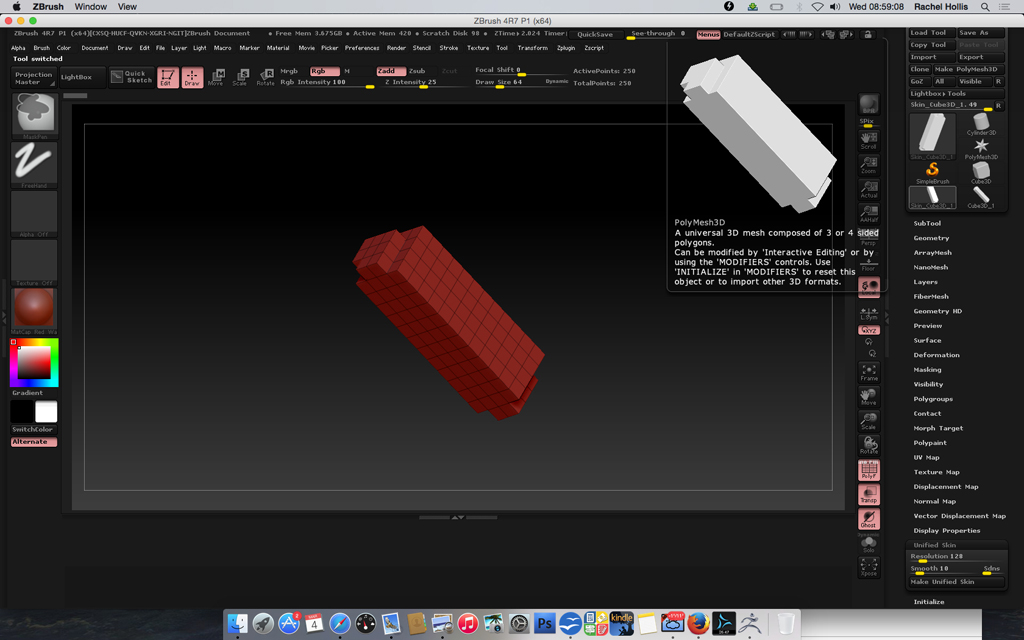Open the Transform menu
This screenshot has width=1024, height=640.
tap(532, 48)
